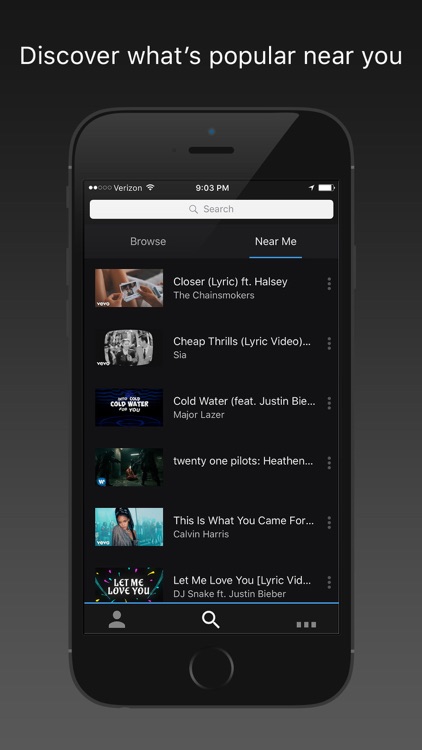Open options for twenty one pilots video
Viewport: 422px width, 750px height.
click(329, 463)
